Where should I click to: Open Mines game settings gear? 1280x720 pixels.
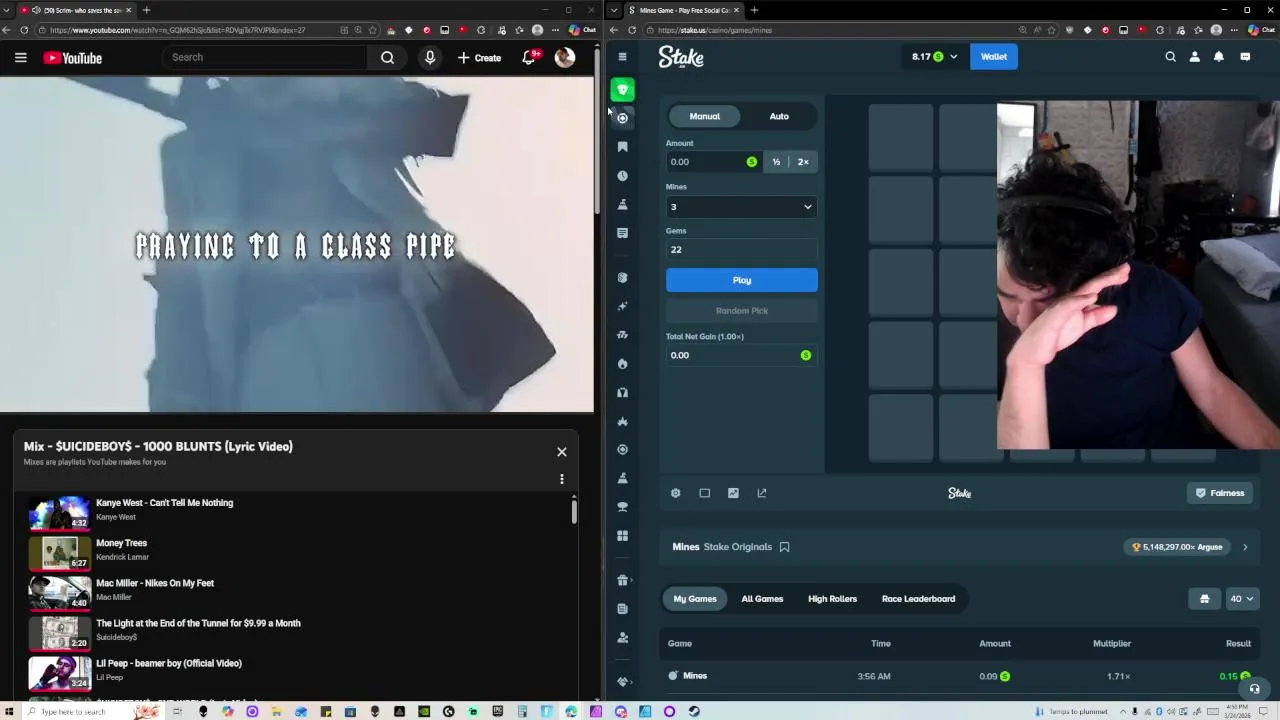[x=676, y=493]
